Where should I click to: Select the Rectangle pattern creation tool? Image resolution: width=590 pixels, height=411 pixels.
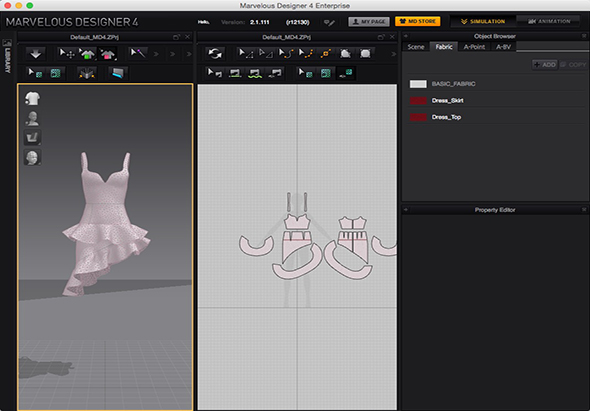[x=365, y=54]
